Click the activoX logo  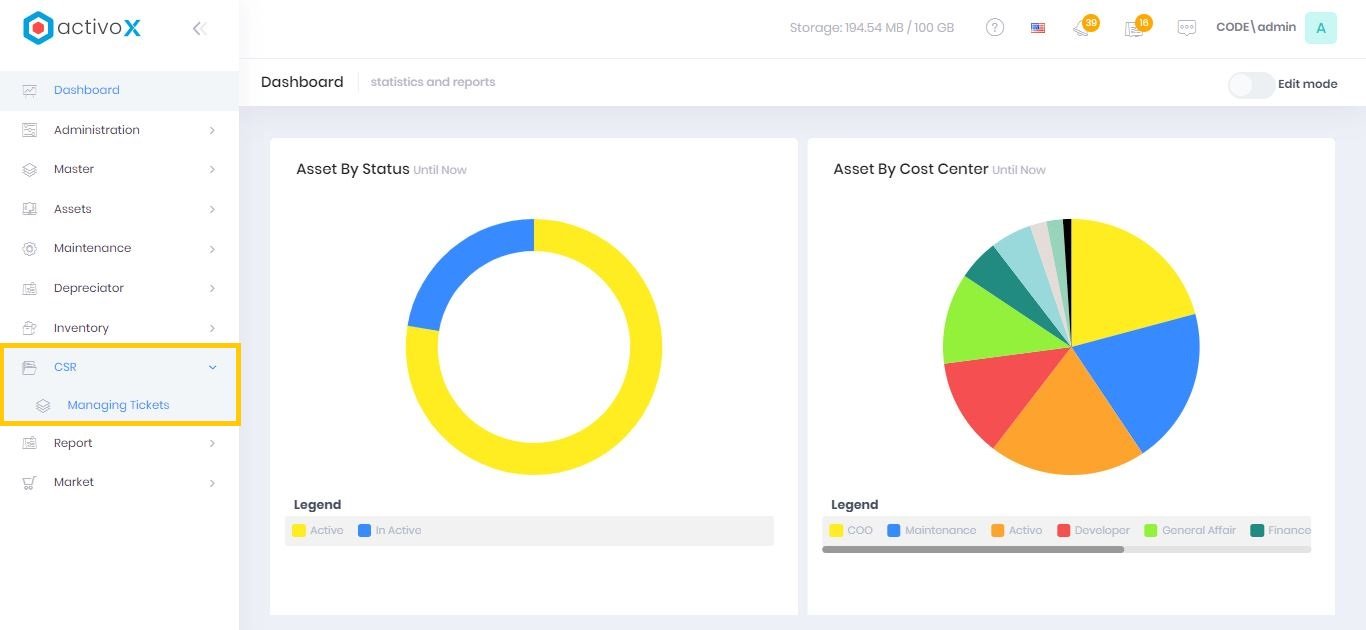(82, 28)
